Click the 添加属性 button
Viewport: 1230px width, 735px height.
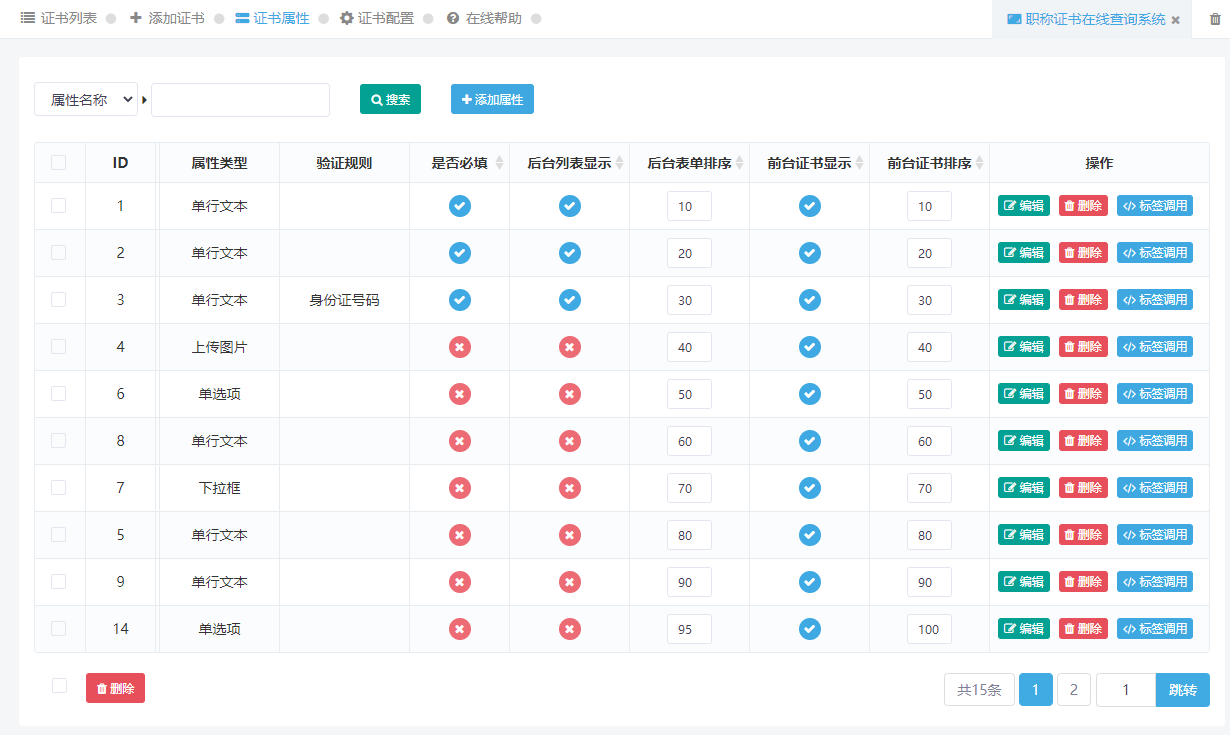pos(492,100)
